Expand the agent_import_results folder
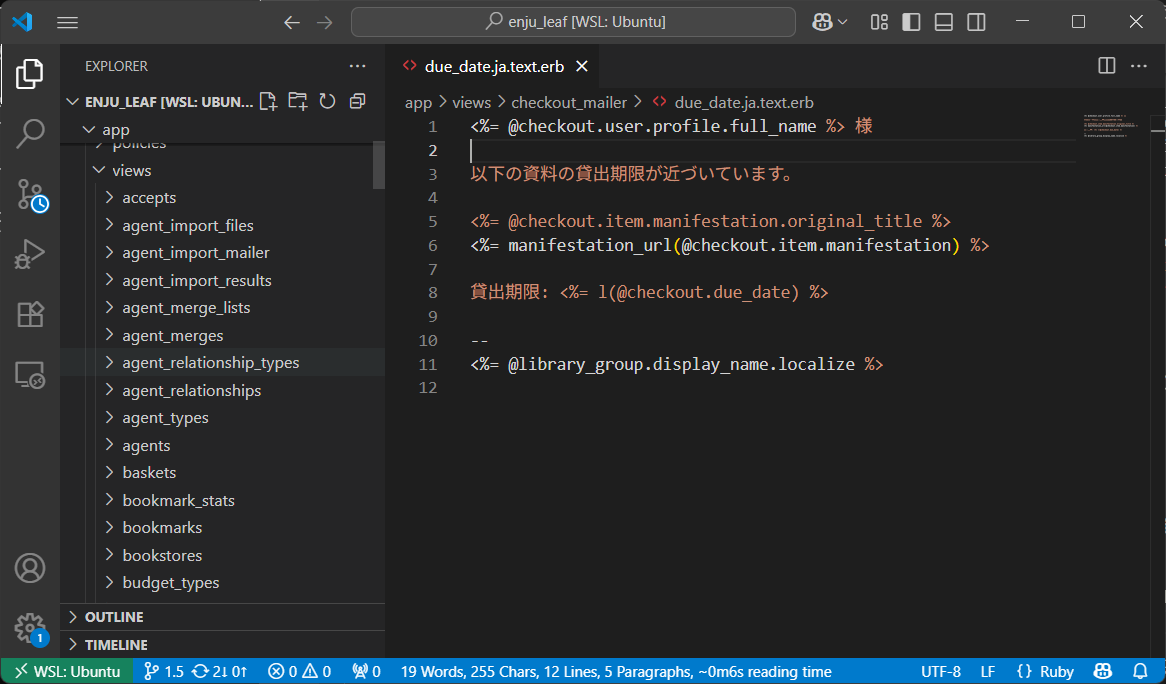1166x684 pixels. [x=222, y=280]
